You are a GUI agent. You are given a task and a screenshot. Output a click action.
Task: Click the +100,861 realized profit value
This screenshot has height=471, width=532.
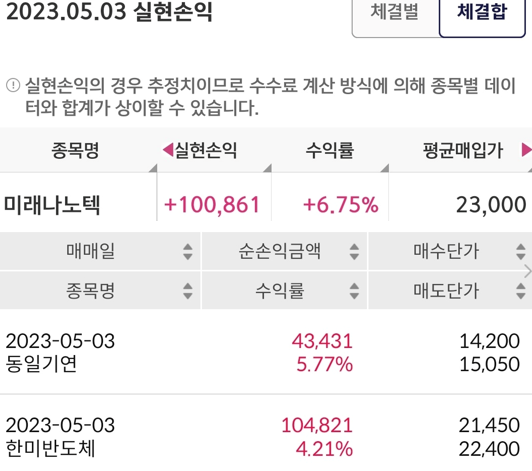click(212, 205)
